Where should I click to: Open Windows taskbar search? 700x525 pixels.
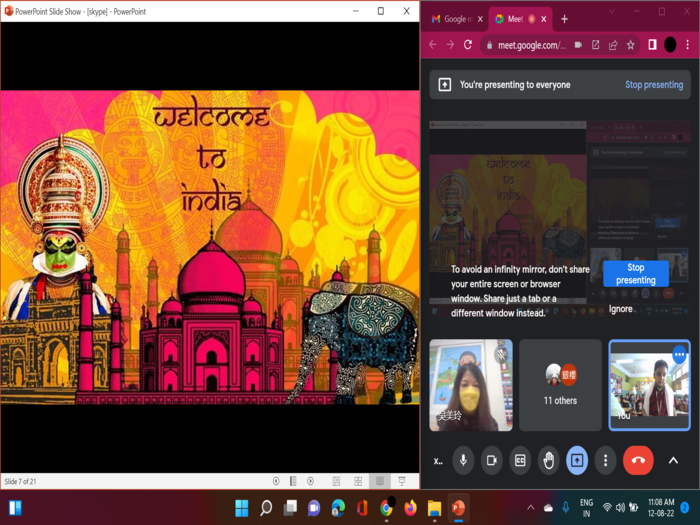266,508
